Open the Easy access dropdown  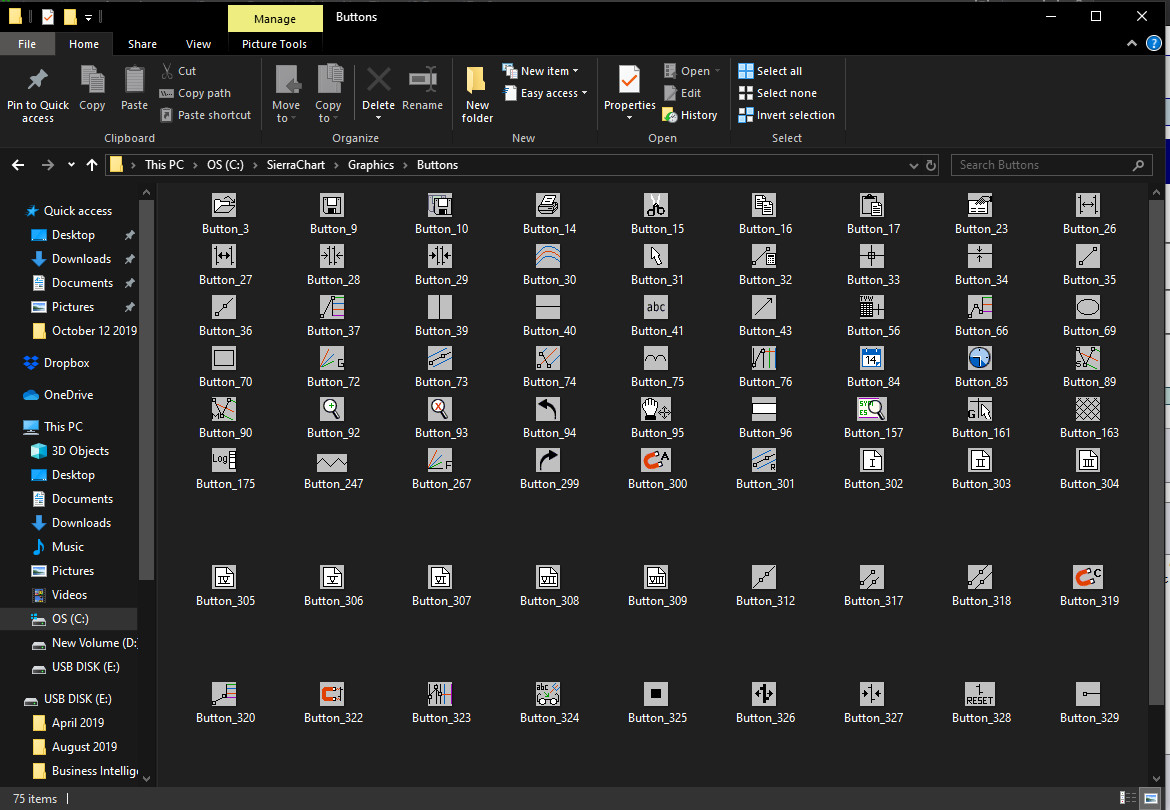coord(546,93)
